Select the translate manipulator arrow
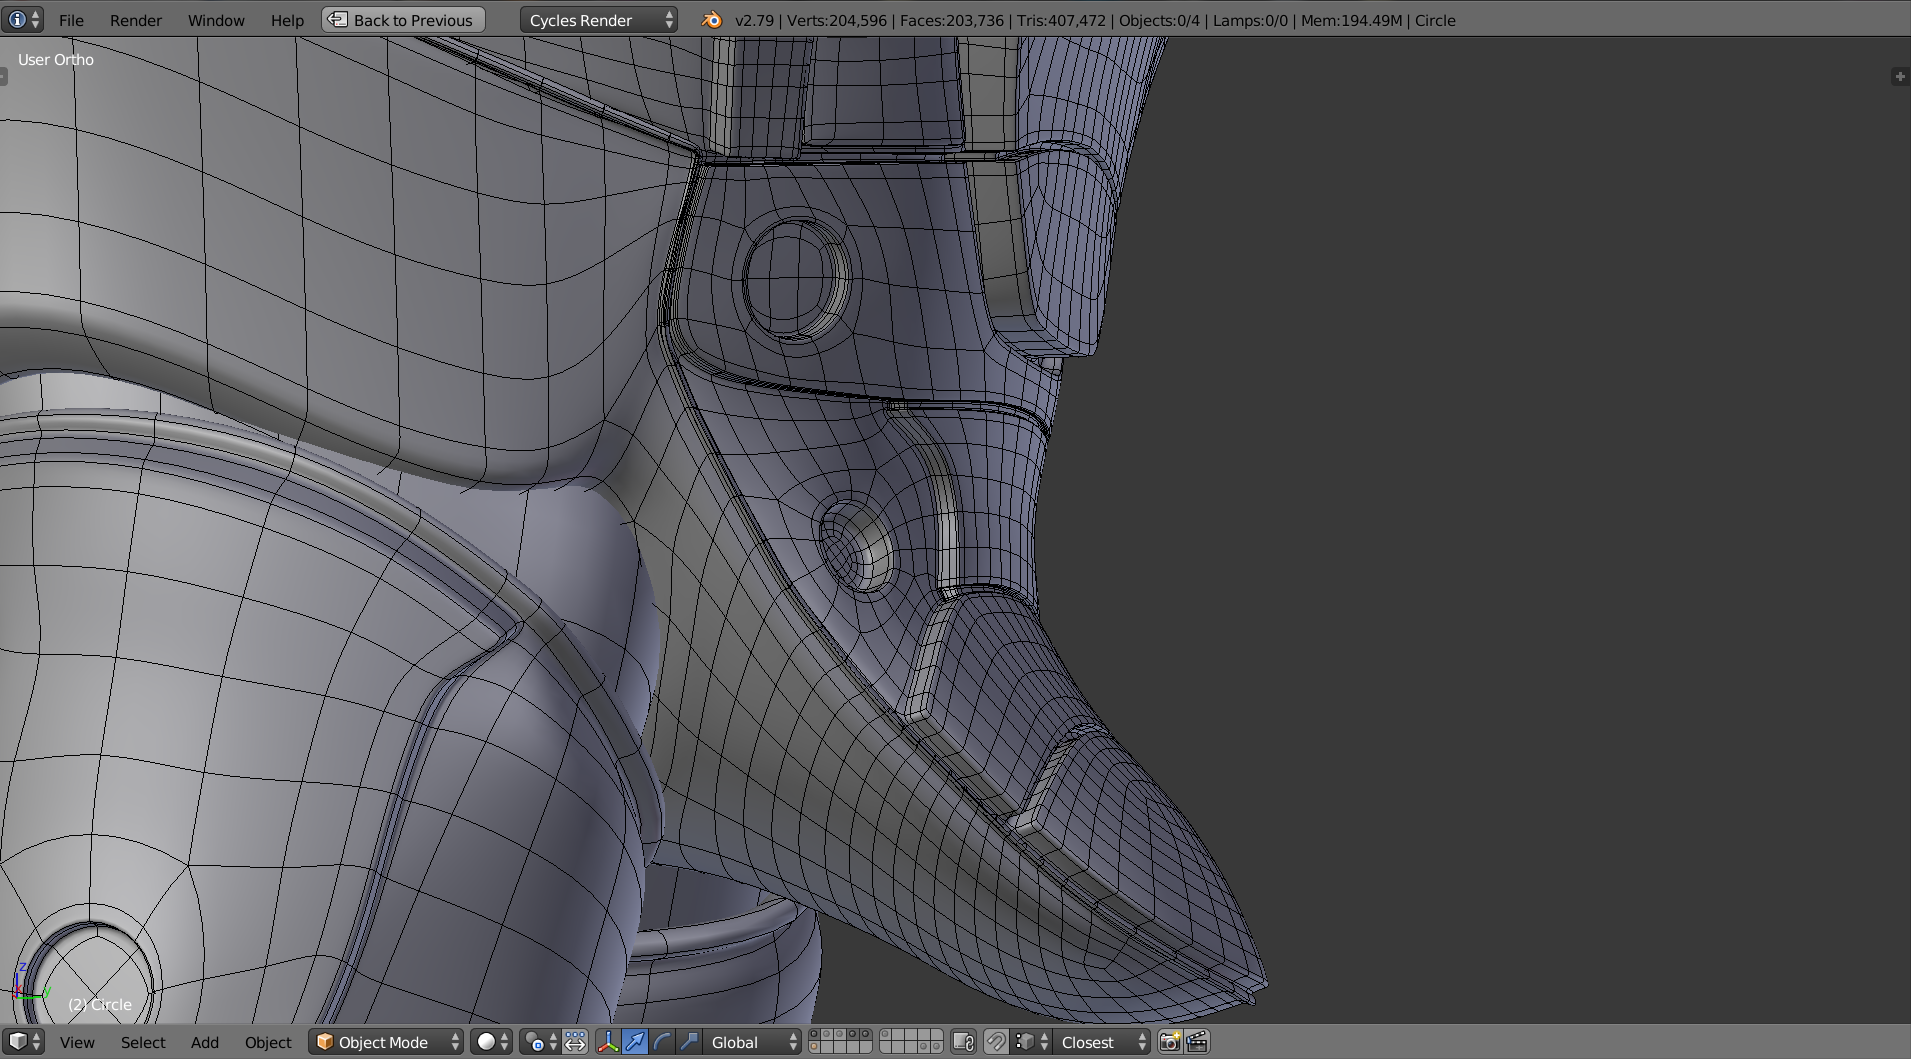The height and width of the screenshot is (1059, 1911). tap(635, 1042)
